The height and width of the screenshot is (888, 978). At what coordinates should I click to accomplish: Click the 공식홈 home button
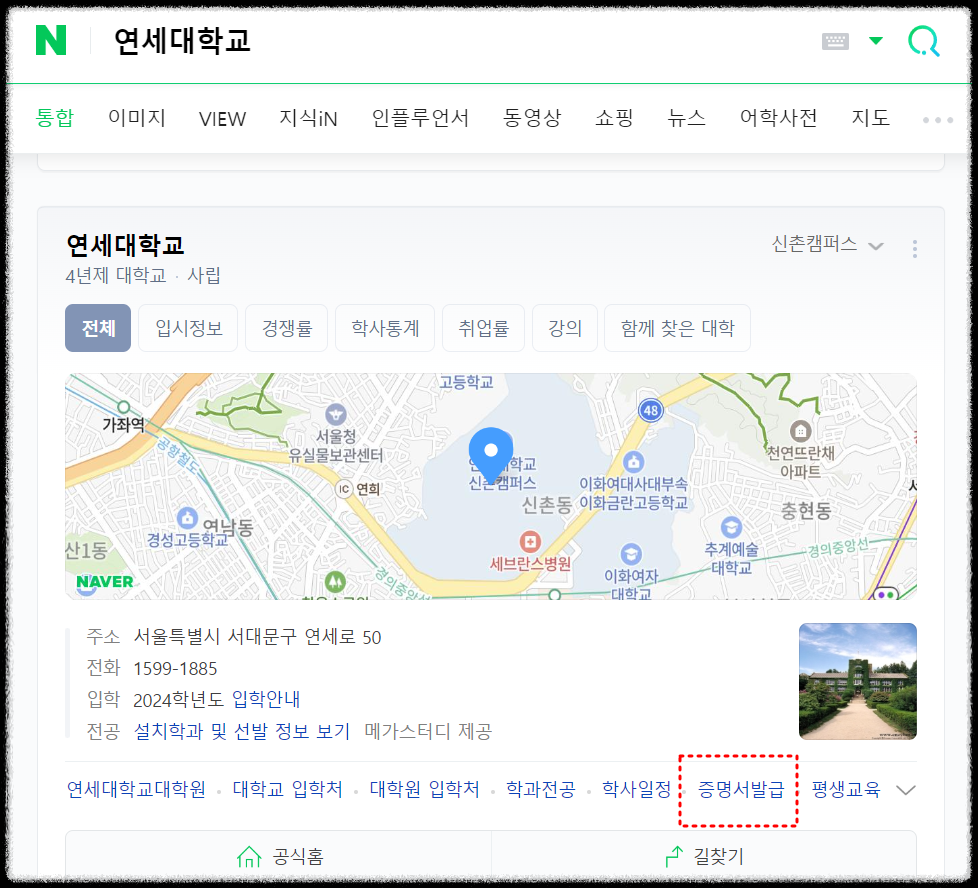(279, 856)
